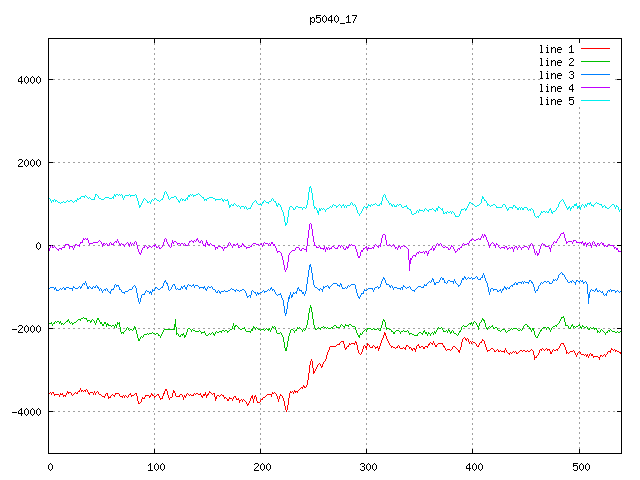Click the y-axis label -2000

tap(27, 329)
